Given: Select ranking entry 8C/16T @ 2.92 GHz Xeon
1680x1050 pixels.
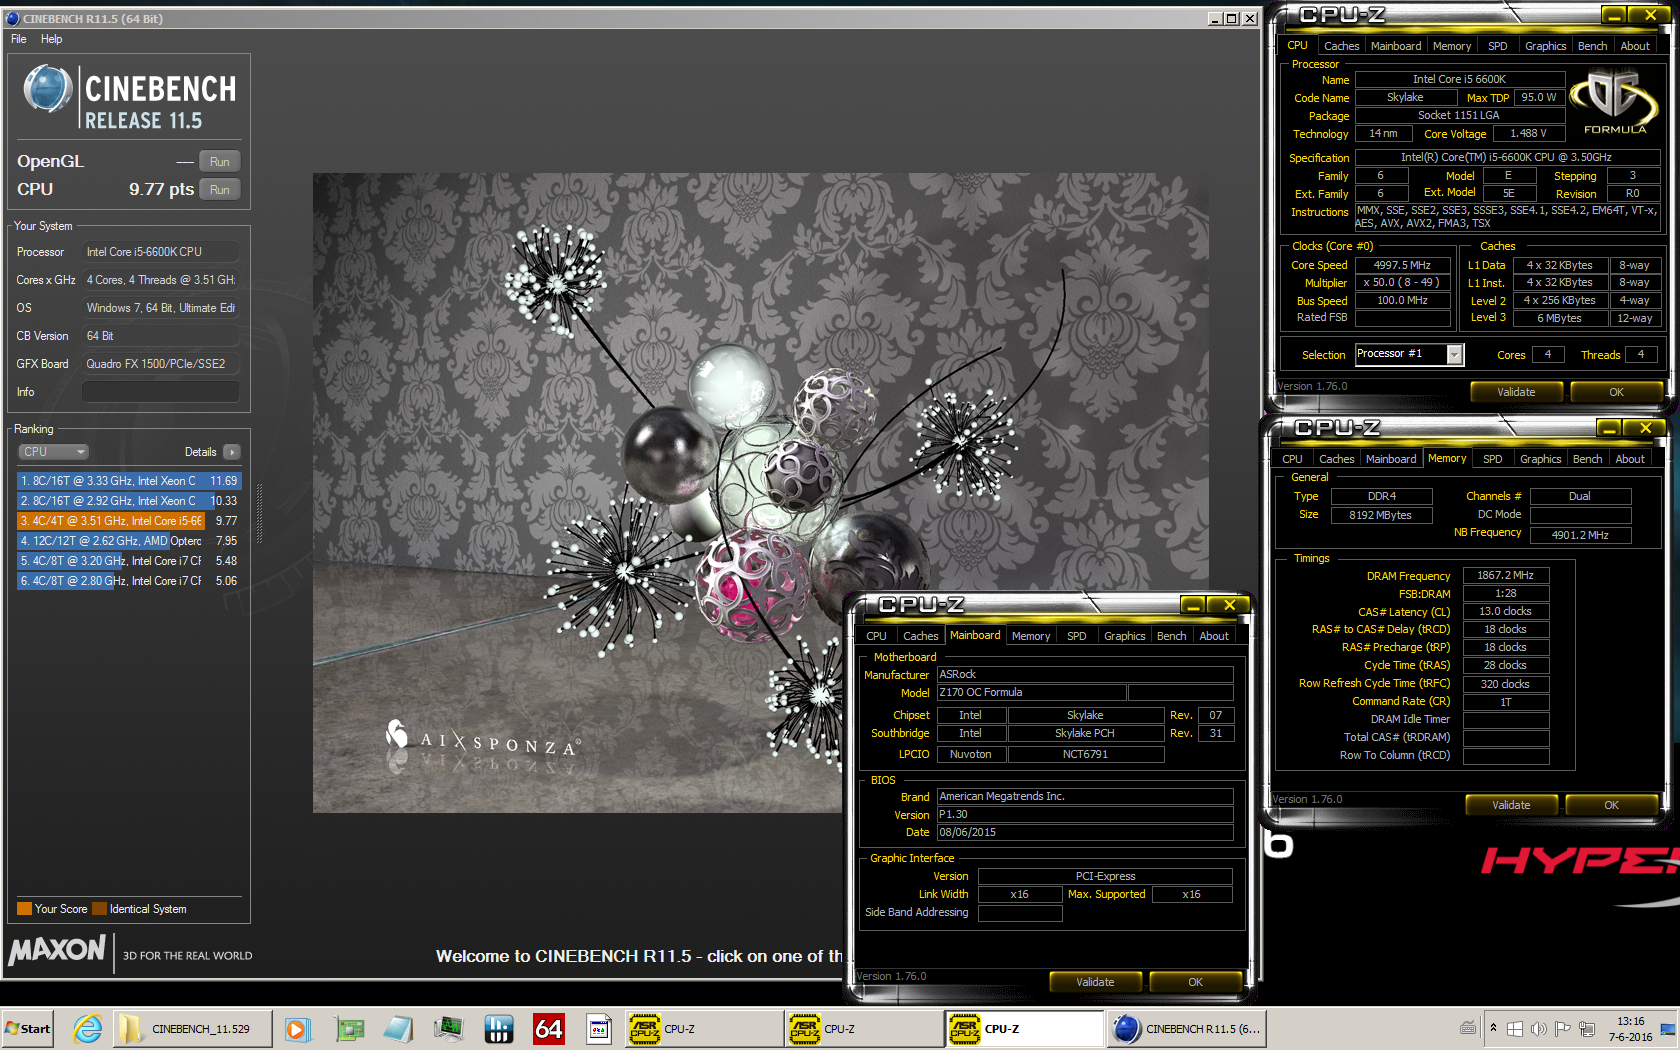Looking at the screenshot, I should coord(129,501).
